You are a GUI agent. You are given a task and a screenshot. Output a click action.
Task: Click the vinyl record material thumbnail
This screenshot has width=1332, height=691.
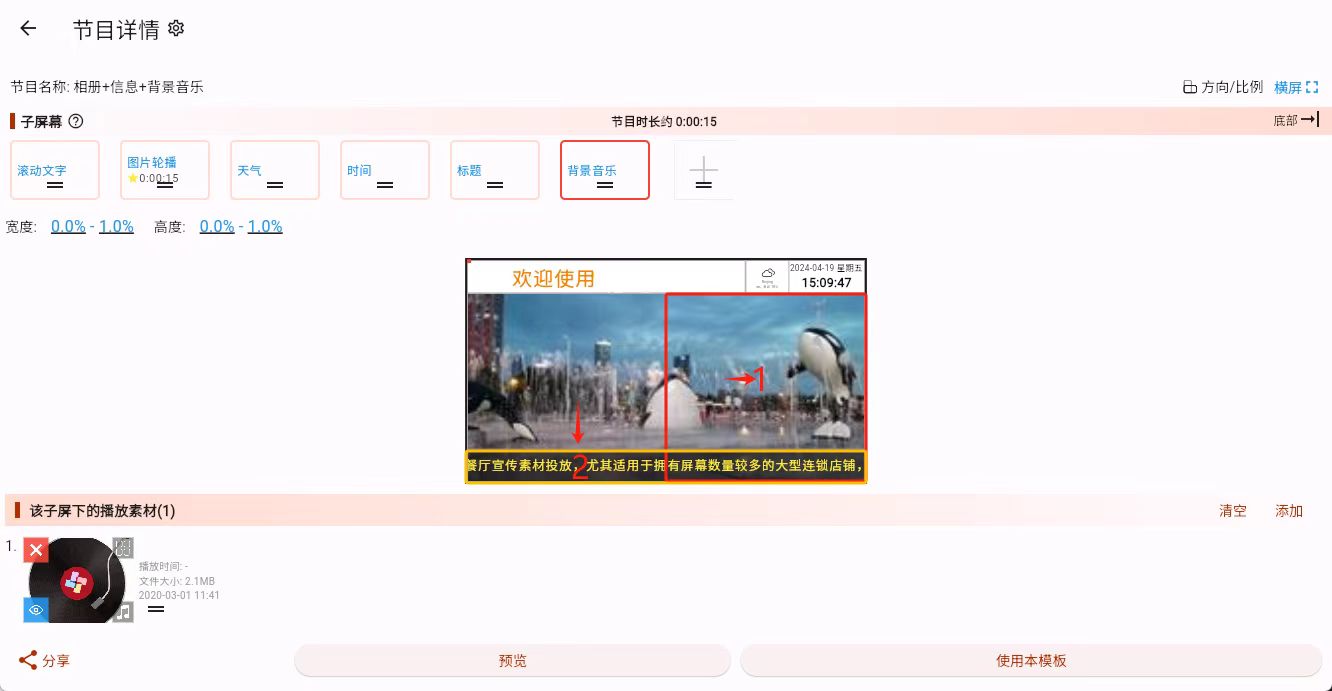78,580
